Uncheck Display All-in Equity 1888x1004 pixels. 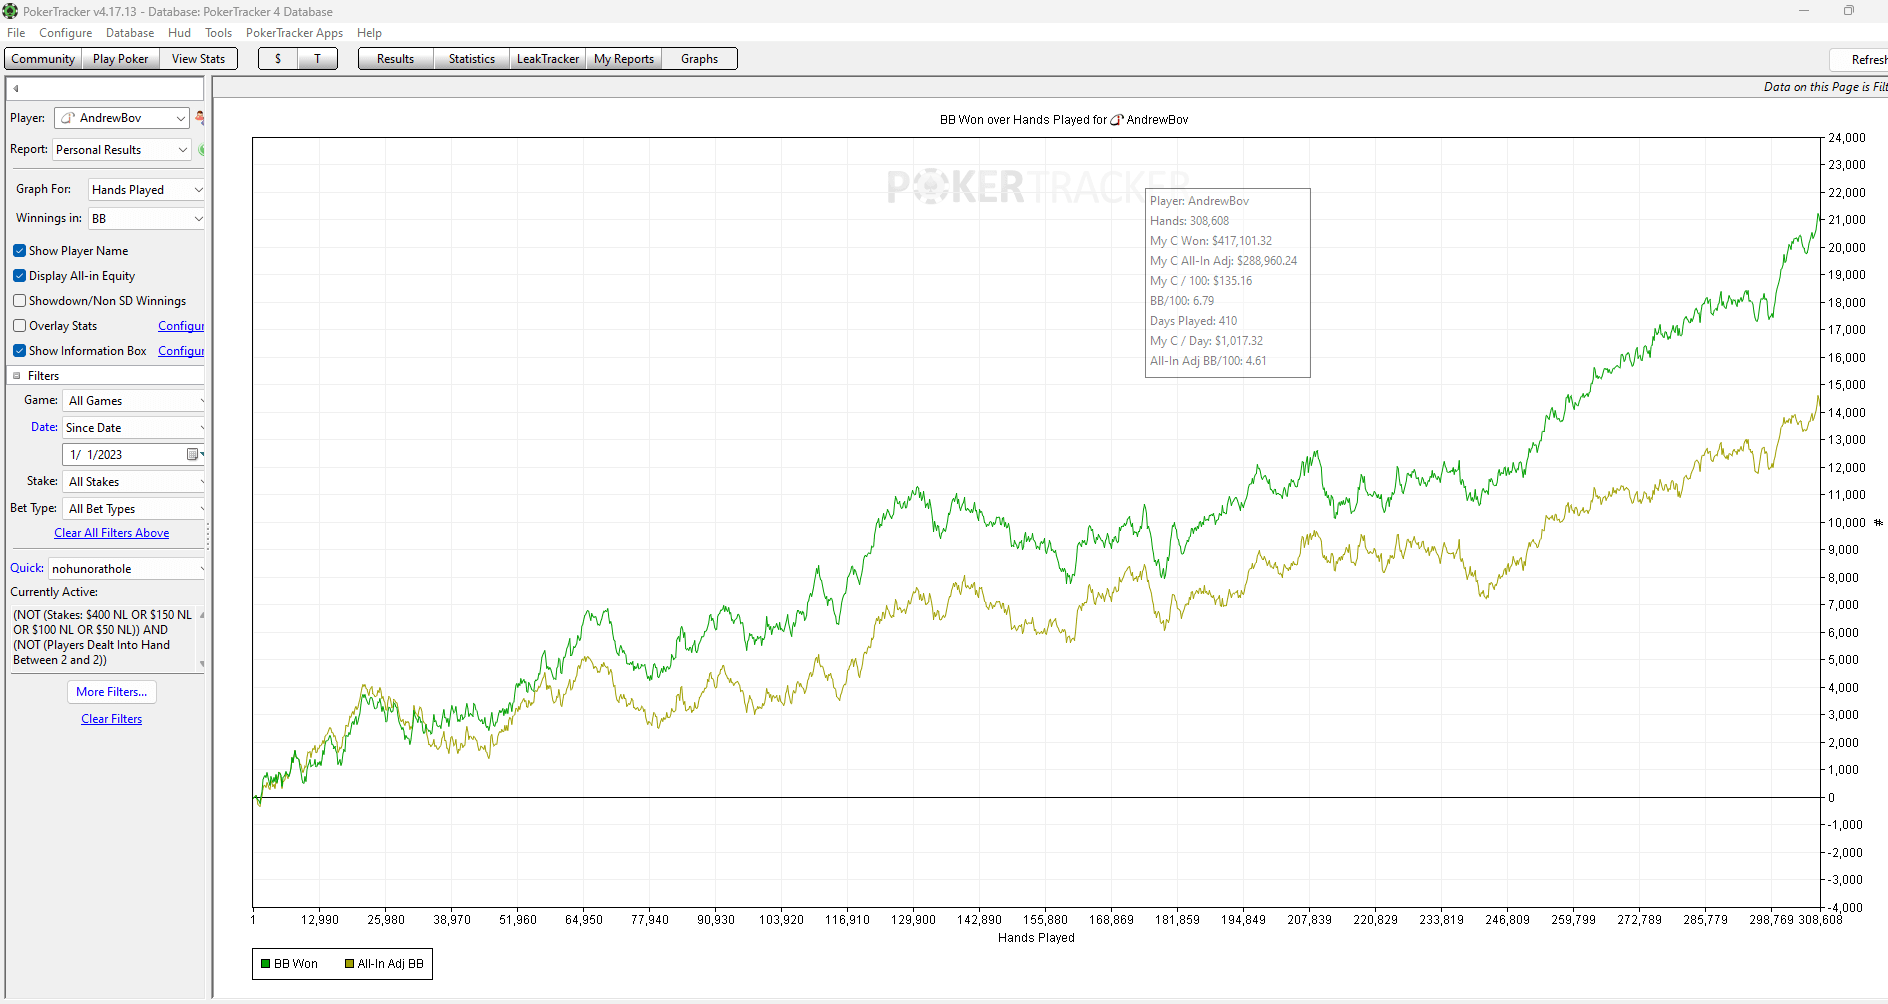click(x=19, y=276)
